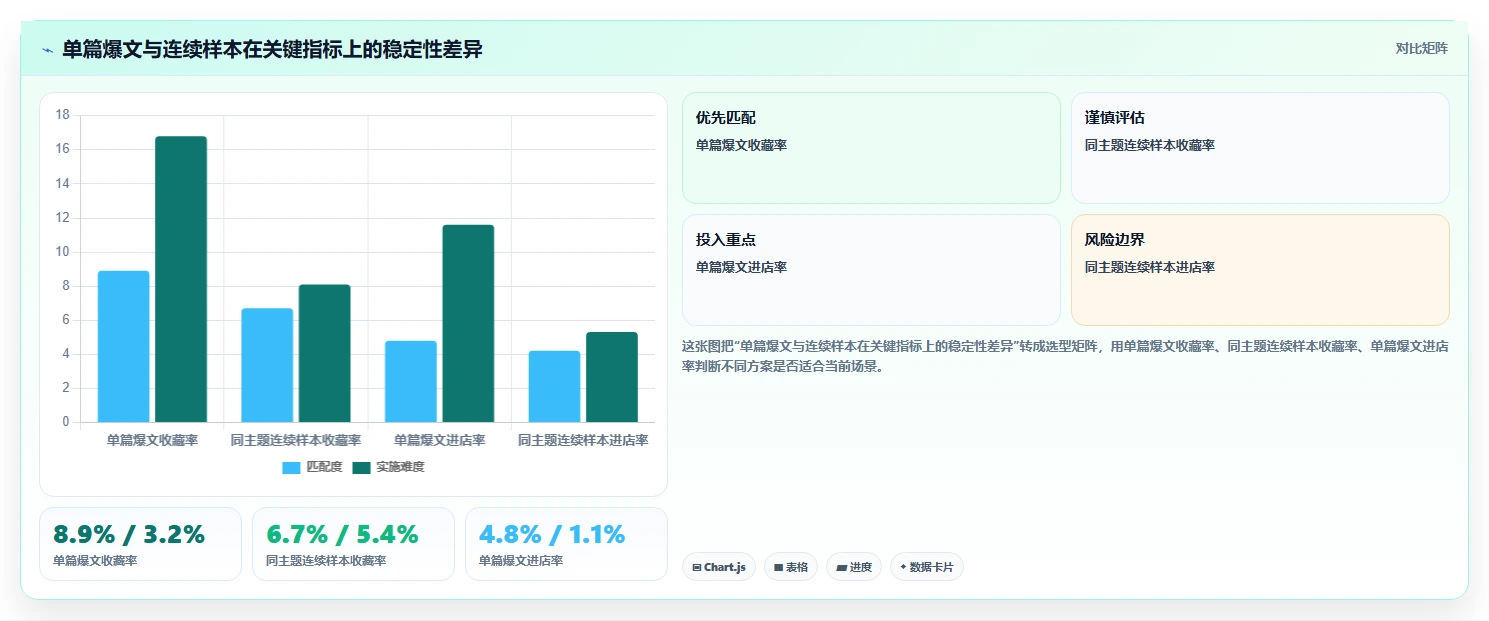Click the 实施难度 green legend swatch
Viewport: 1489px width, 621px height.
[x=361, y=468]
